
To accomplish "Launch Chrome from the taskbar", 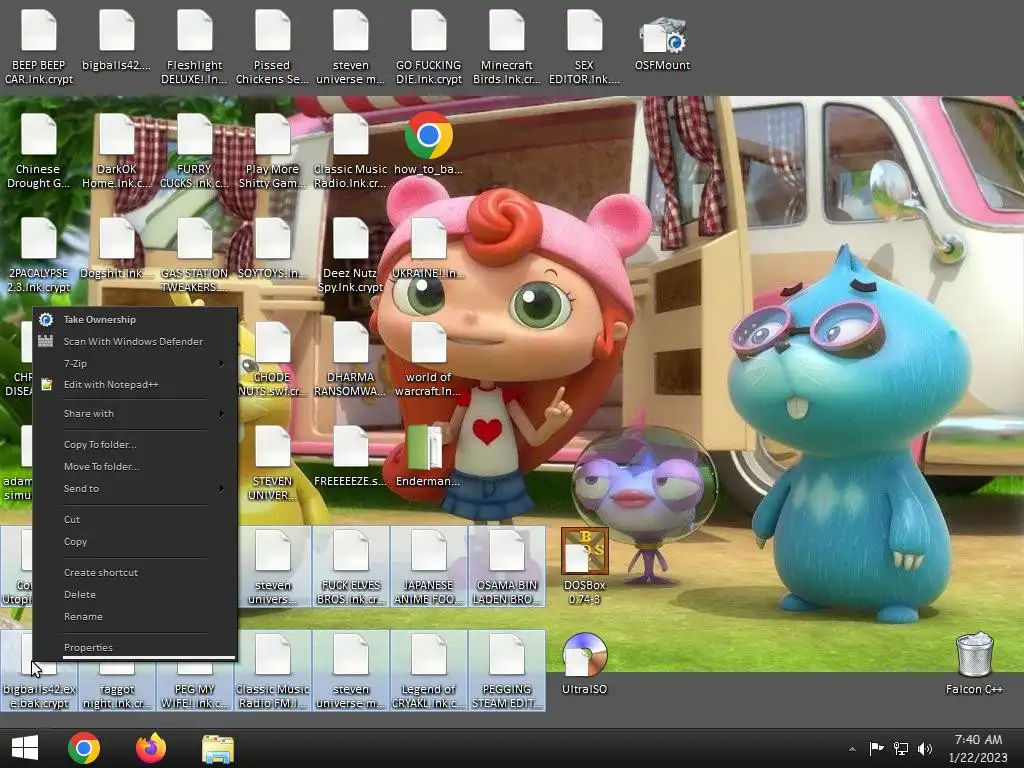I will pos(84,748).
